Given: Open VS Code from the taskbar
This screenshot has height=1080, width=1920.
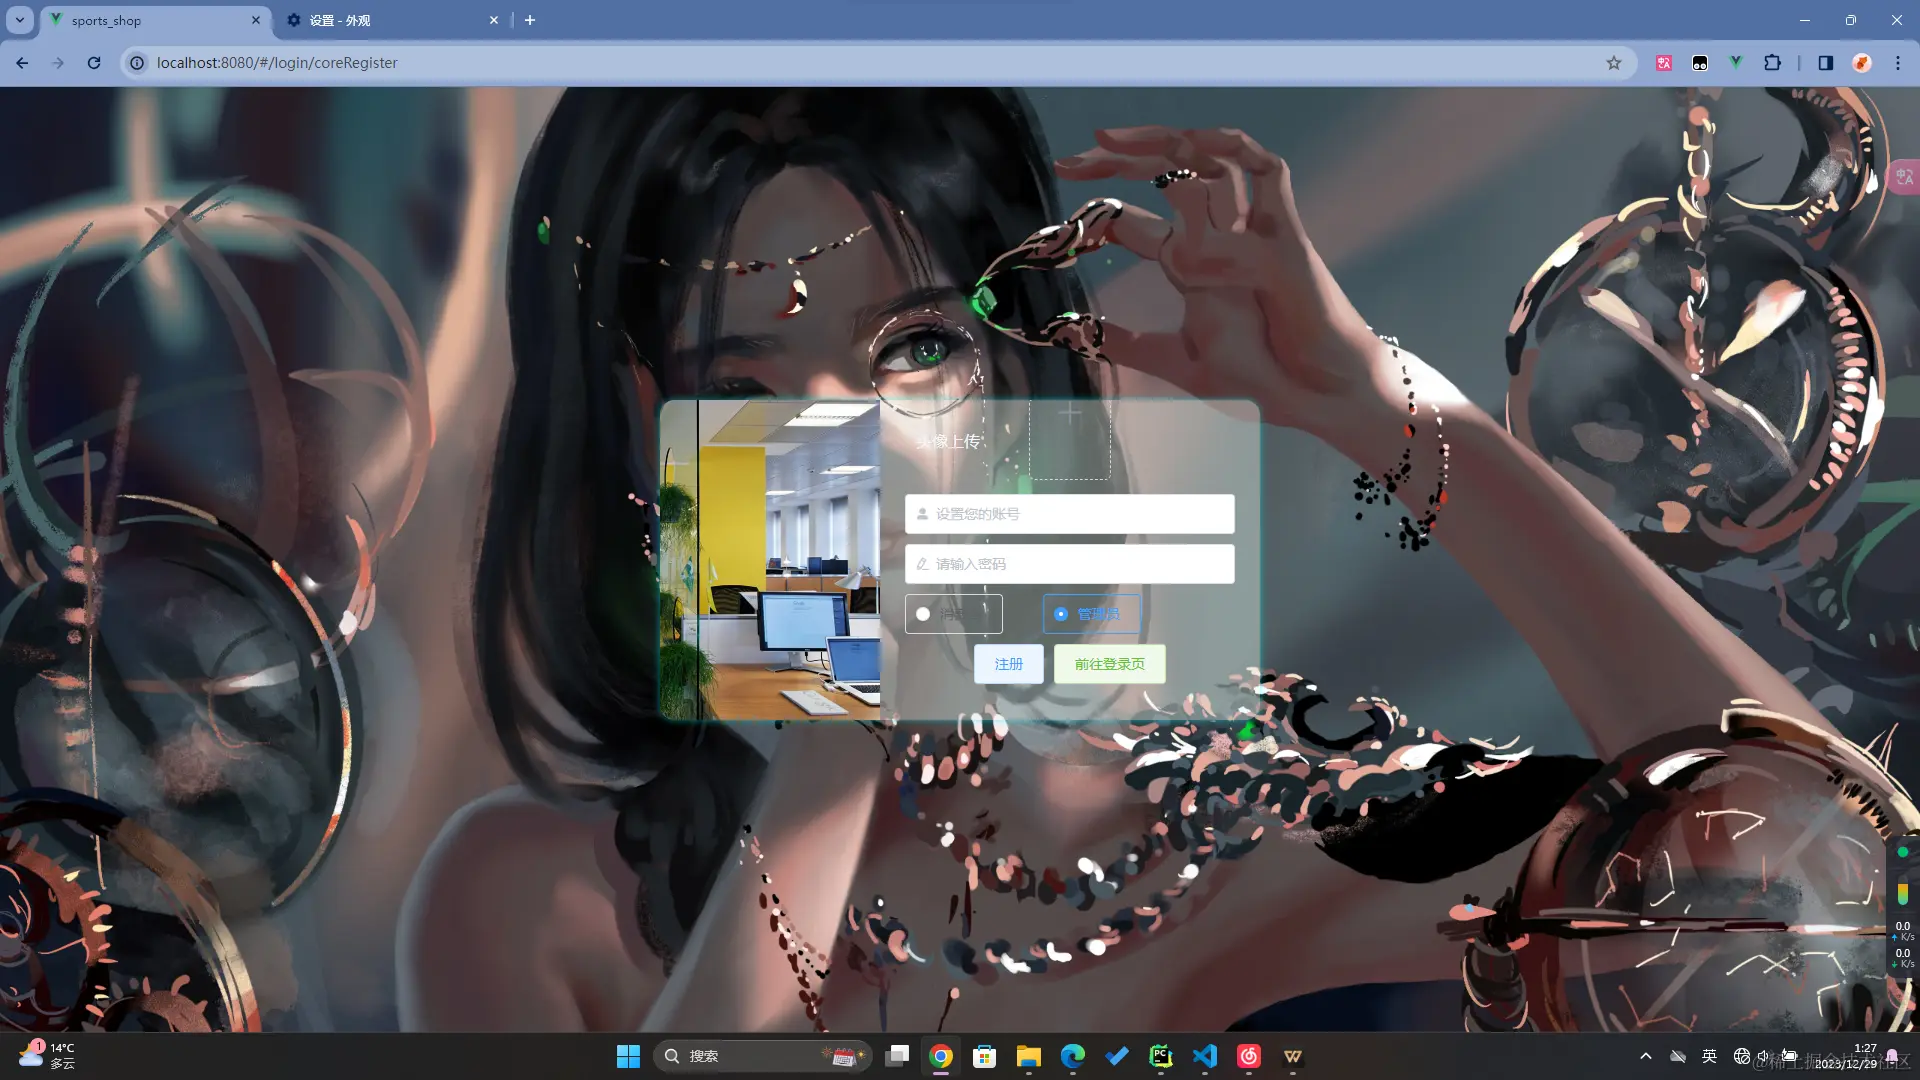Looking at the screenshot, I should pyautogui.click(x=1204, y=1056).
